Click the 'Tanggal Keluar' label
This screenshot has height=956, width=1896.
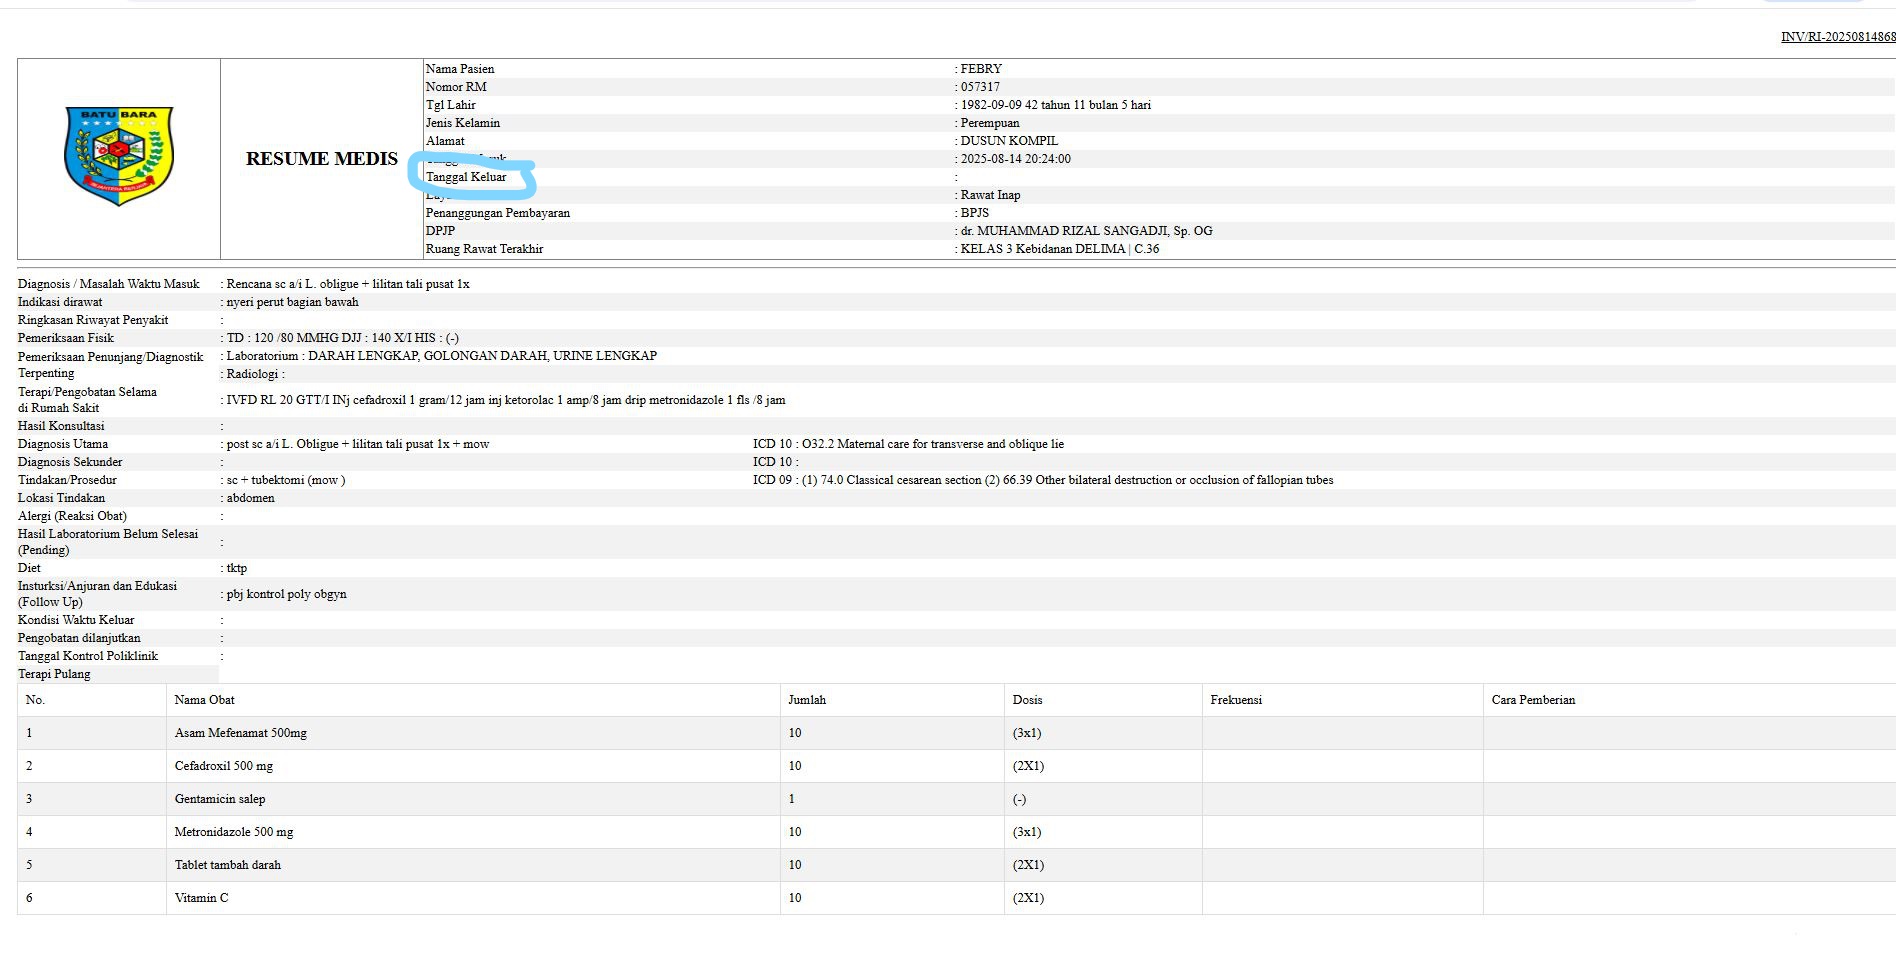pos(466,177)
